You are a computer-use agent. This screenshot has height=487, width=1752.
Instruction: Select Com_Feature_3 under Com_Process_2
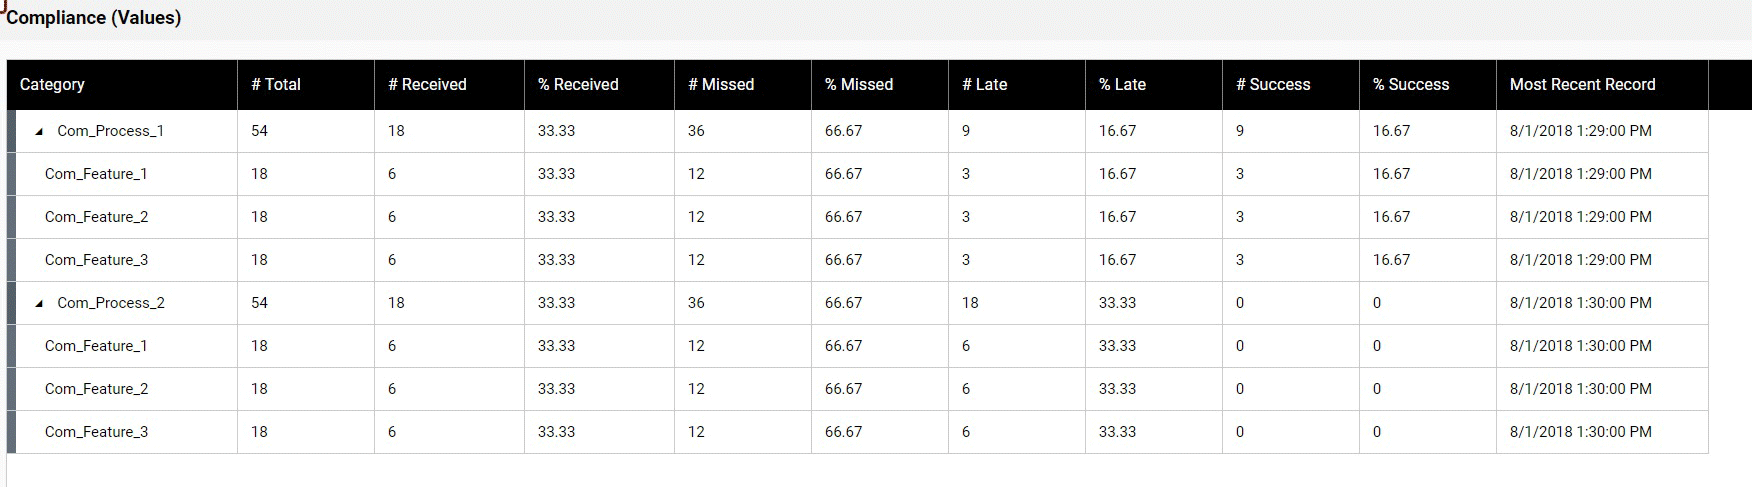coord(96,432)
